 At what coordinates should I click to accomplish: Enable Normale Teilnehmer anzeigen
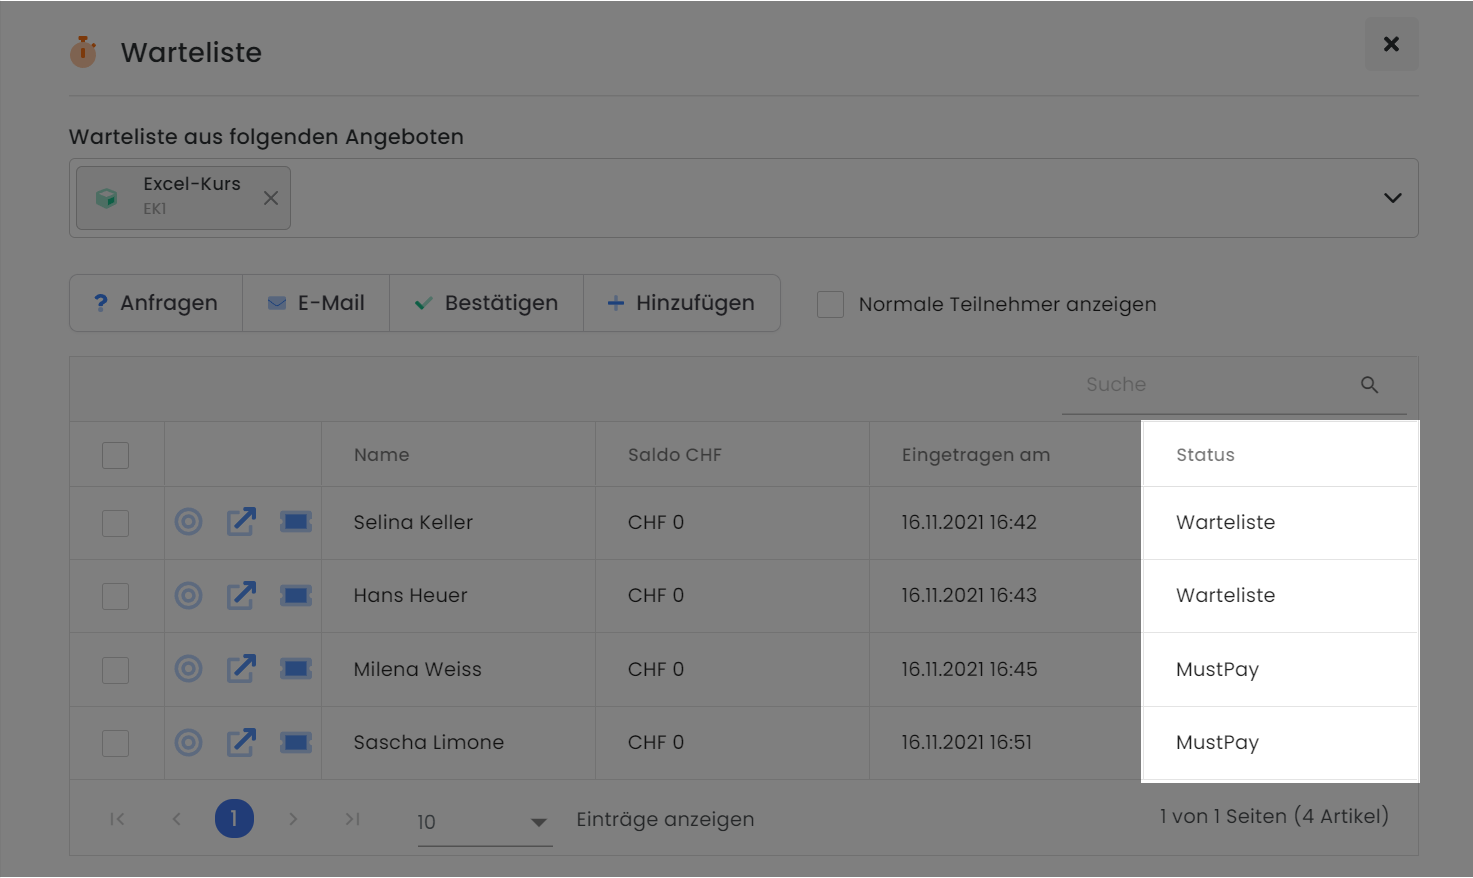click(830, 304)
